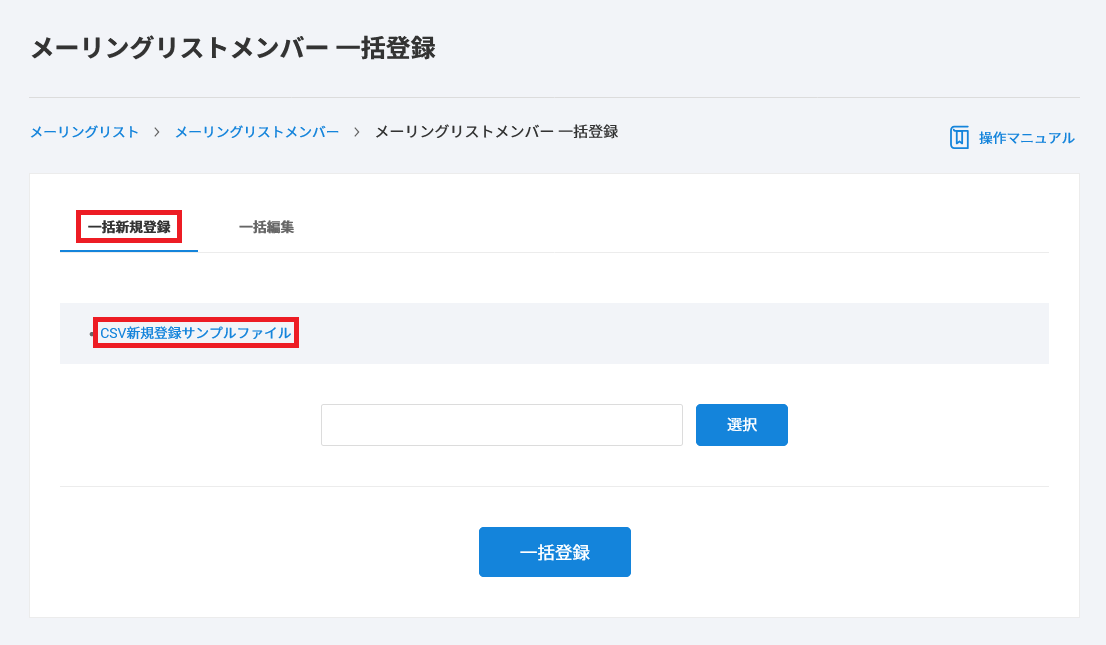Click divider line above 一括登録 button
This screenshot has height=645, width=1106.
tap(554, 486)
